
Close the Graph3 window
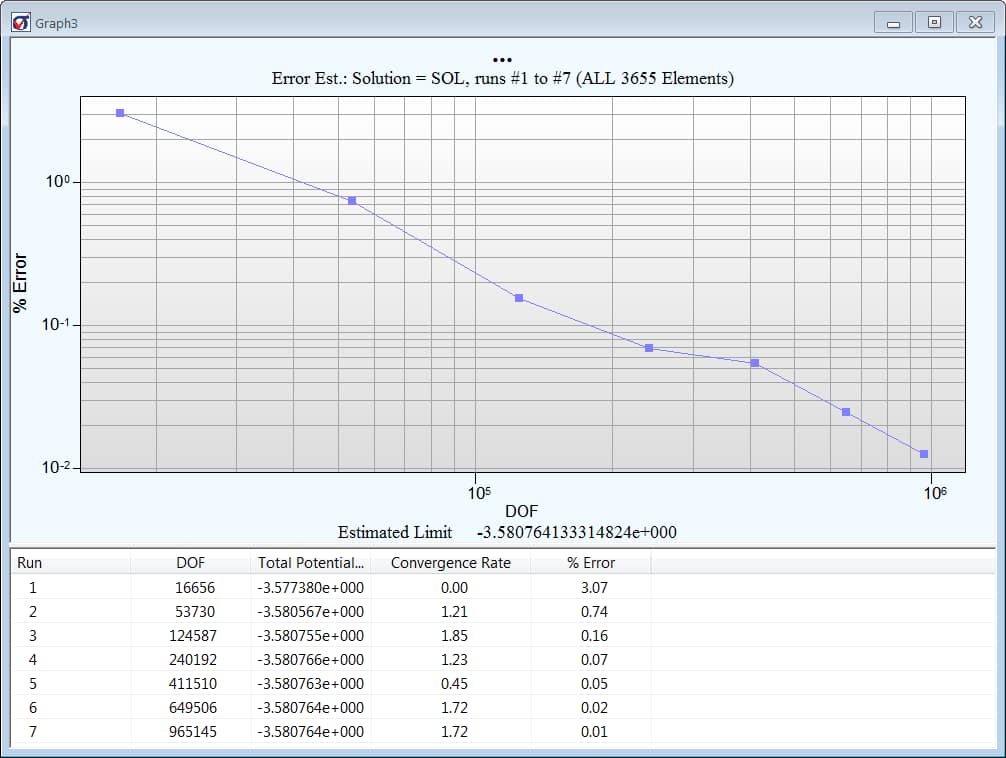973,22
